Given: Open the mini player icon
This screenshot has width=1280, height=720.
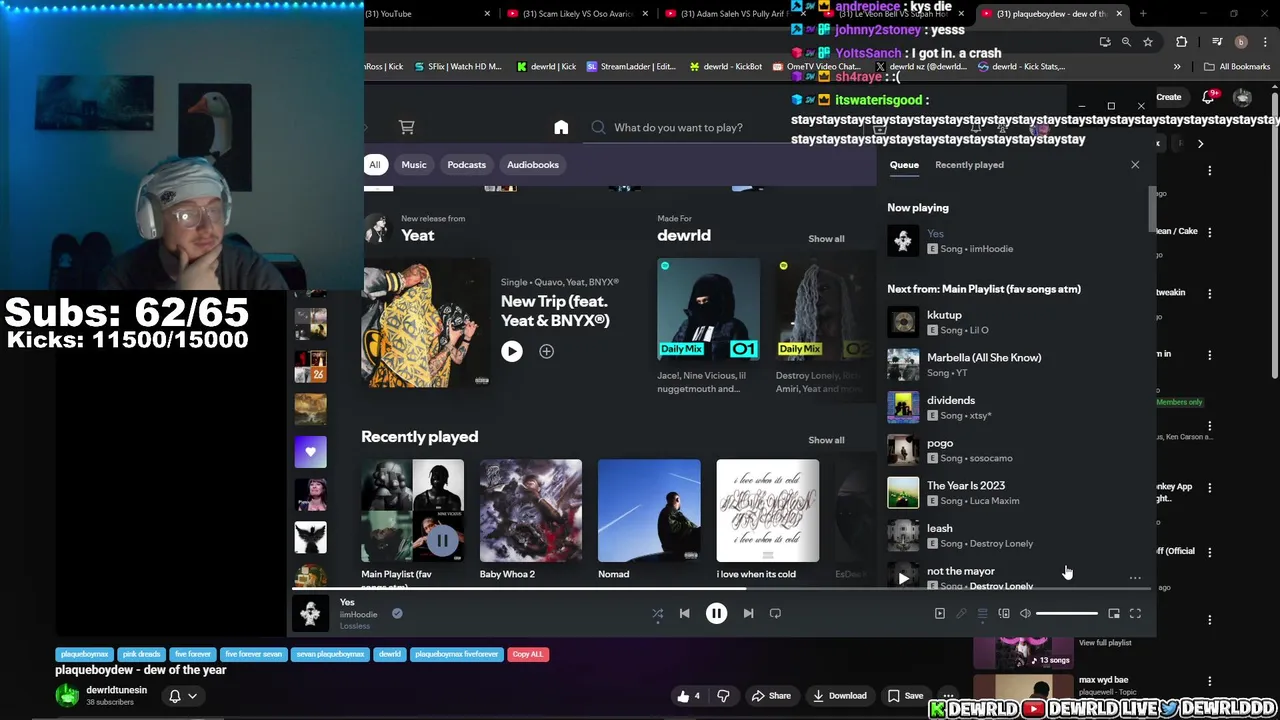Looking at the screenshot, I should click(x=1114, y=613).
